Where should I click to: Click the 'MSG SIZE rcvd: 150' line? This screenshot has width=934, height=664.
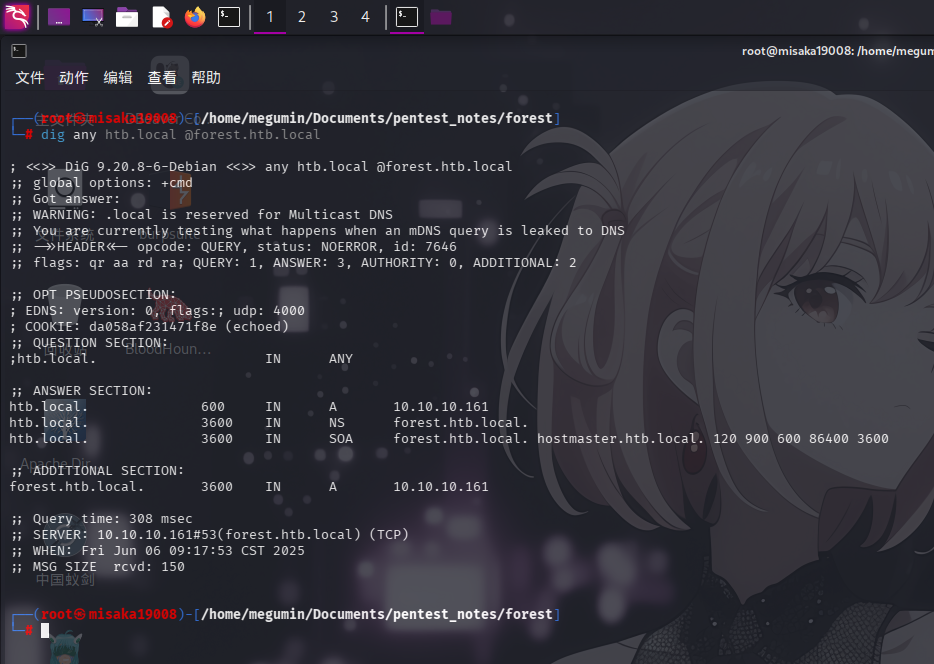click(x=97, y=567)
